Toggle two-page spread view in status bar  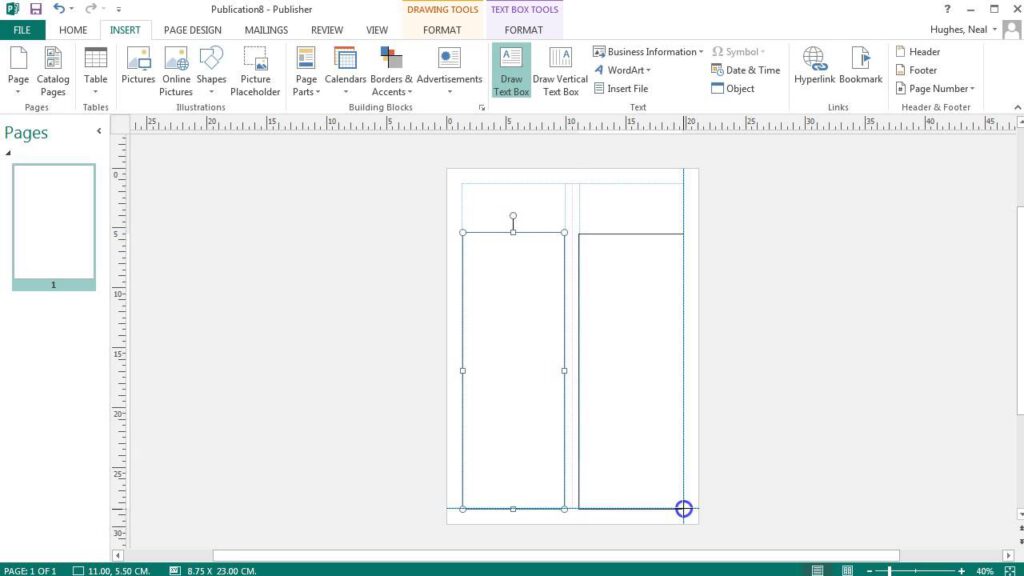tap(847, 570)
